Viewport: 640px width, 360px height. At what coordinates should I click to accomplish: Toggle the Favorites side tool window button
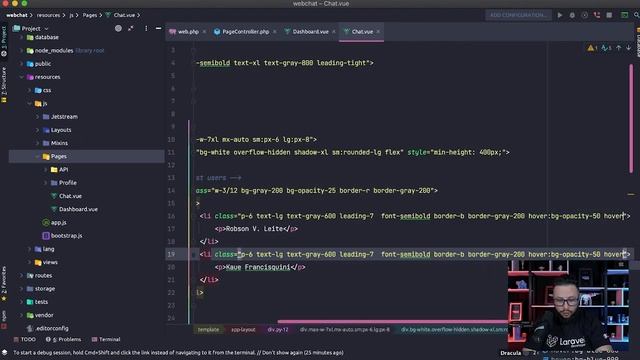pos(4,283)
